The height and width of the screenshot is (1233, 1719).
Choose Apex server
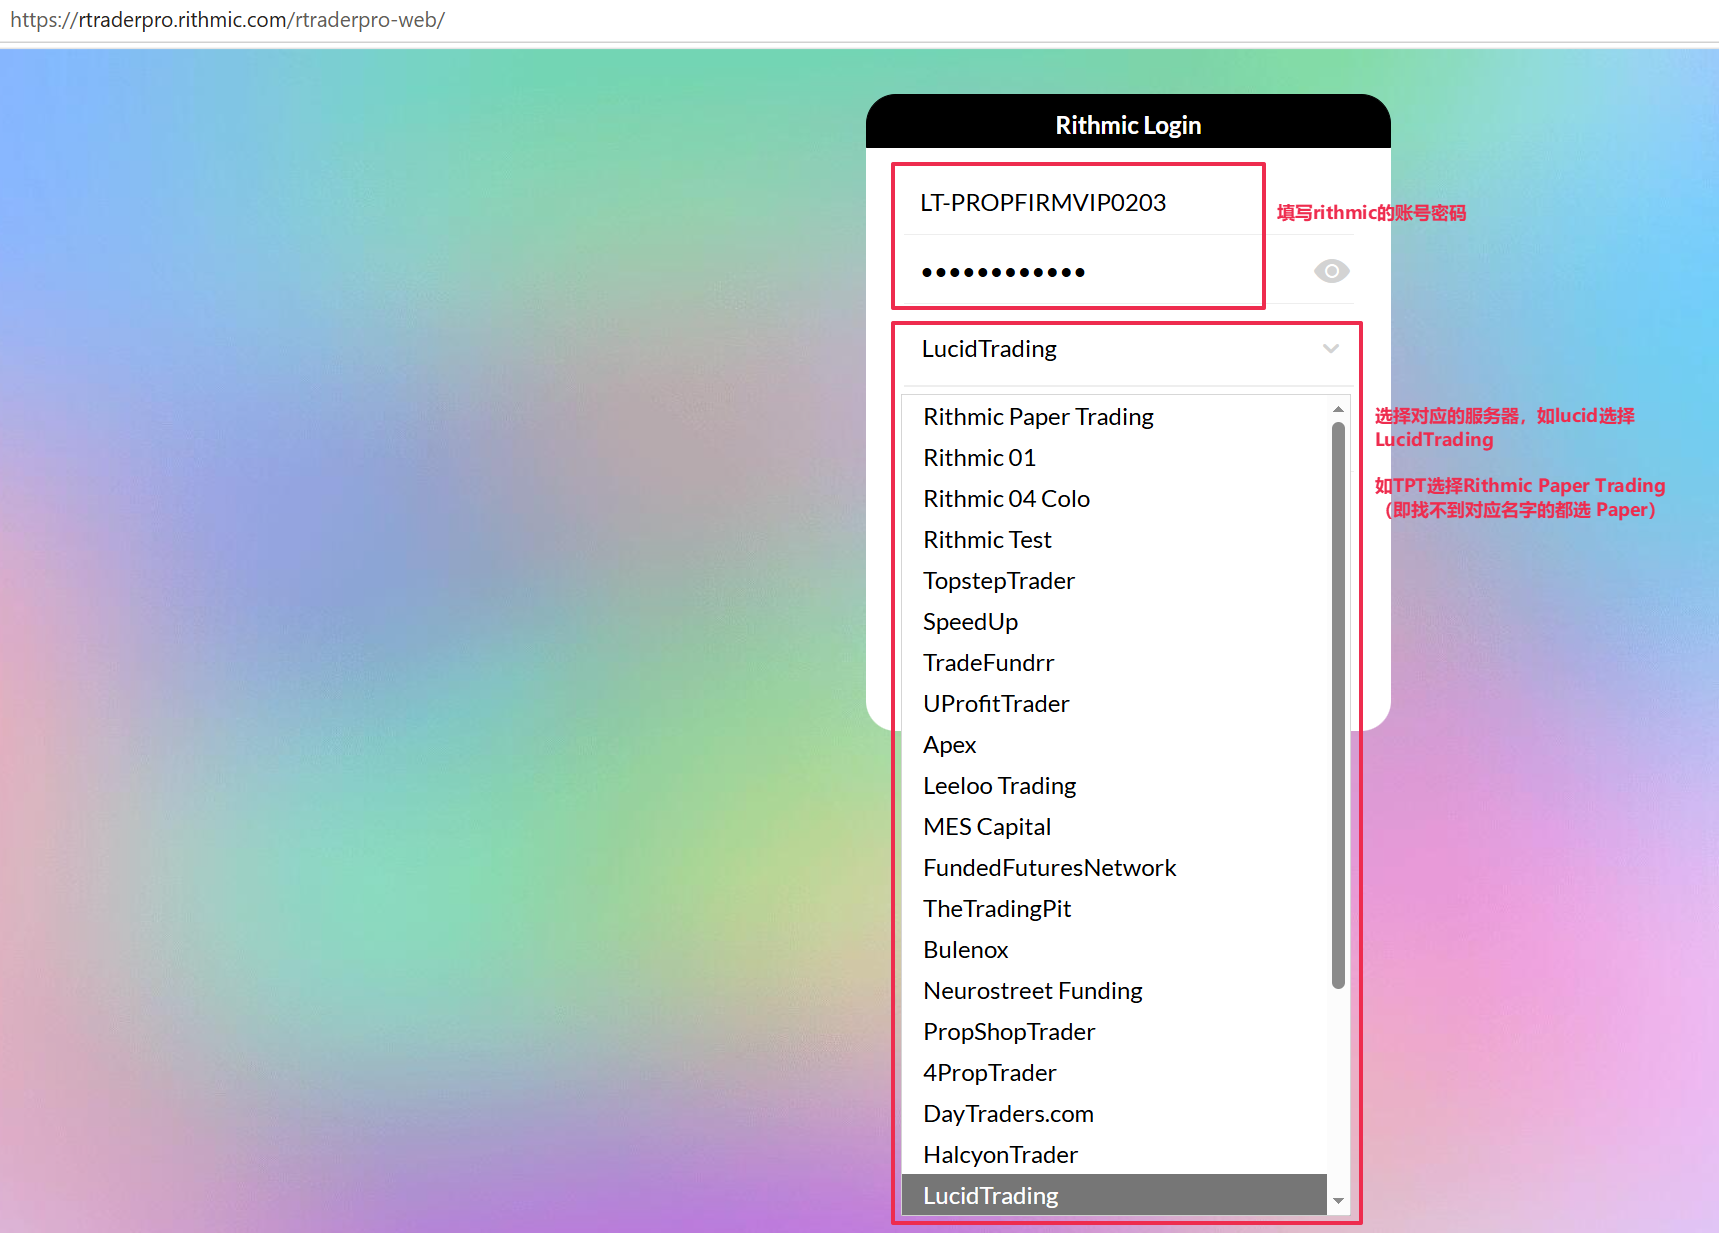click(1114, 745)
